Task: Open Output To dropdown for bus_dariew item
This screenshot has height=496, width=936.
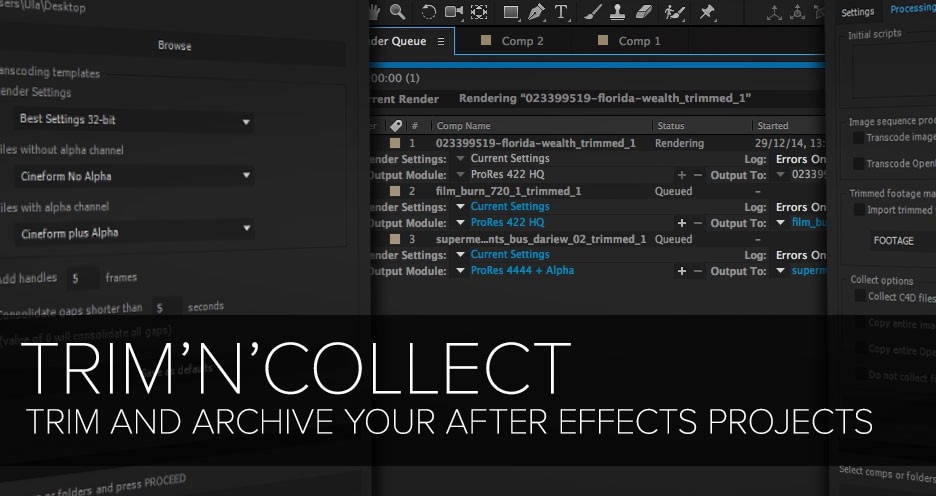Action: [780, 271]
